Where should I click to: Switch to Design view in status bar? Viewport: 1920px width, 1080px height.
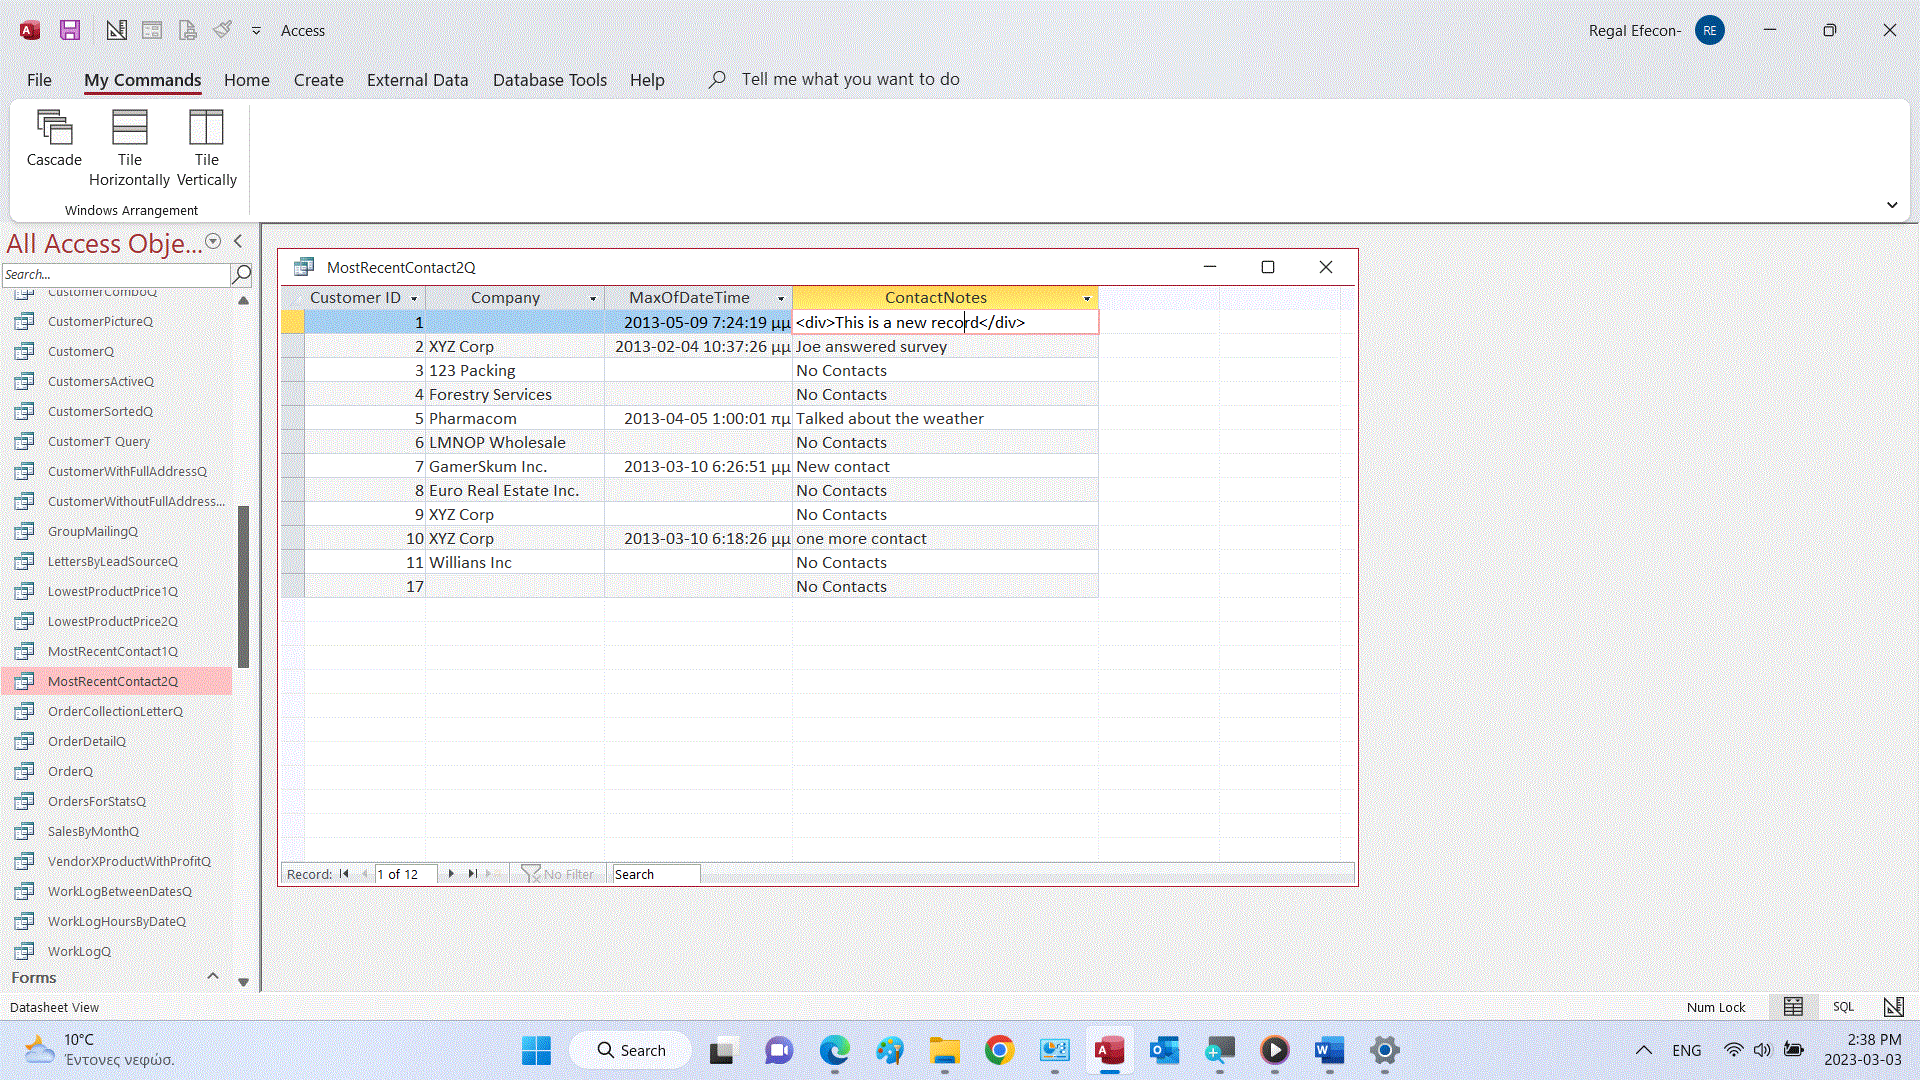coord(1893,1007)
